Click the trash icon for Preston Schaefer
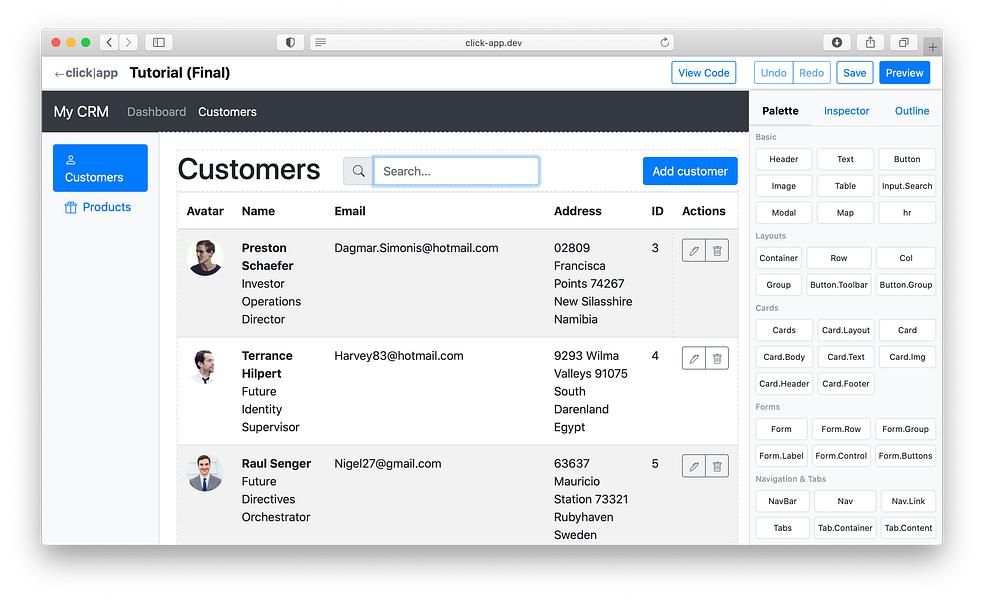Image resolution: width=984 pixels, height=600 pixels. 717,250
